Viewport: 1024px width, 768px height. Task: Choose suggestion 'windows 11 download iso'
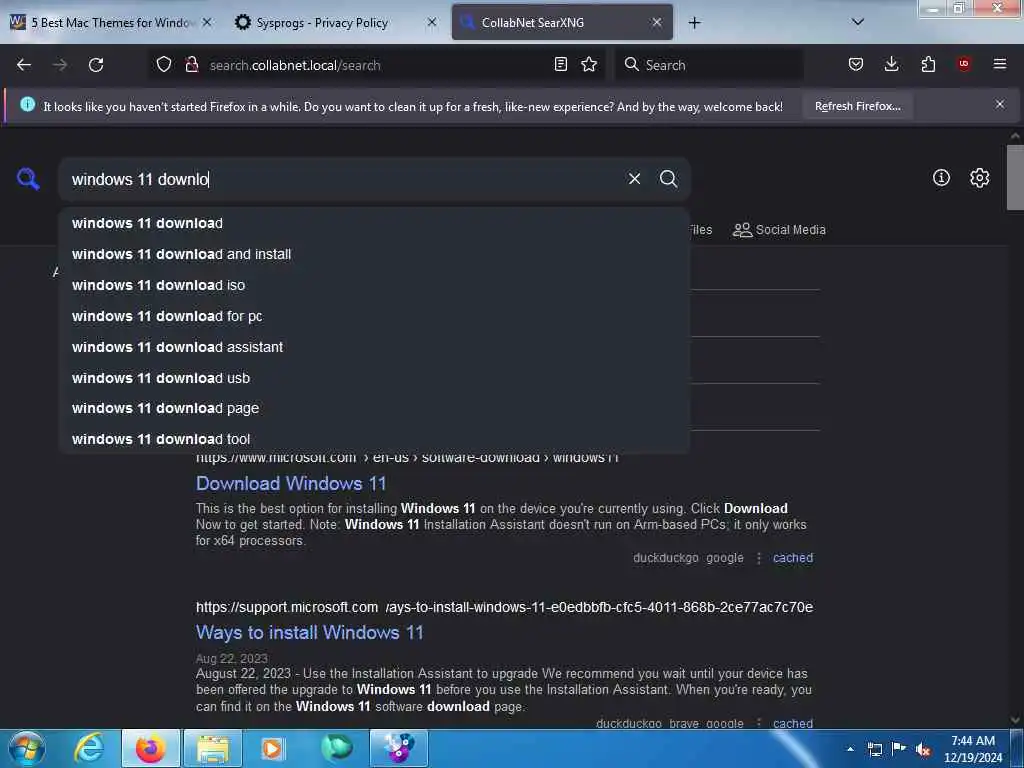(374, 285)
